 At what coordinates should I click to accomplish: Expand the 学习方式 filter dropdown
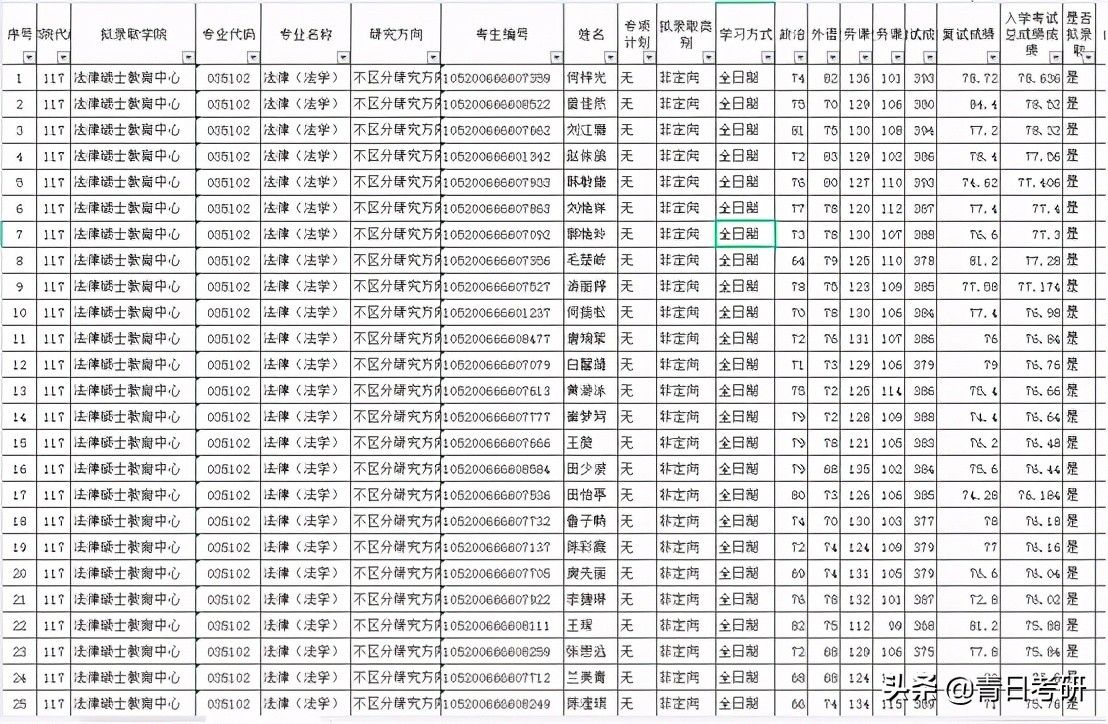click(x=767, y=57)
